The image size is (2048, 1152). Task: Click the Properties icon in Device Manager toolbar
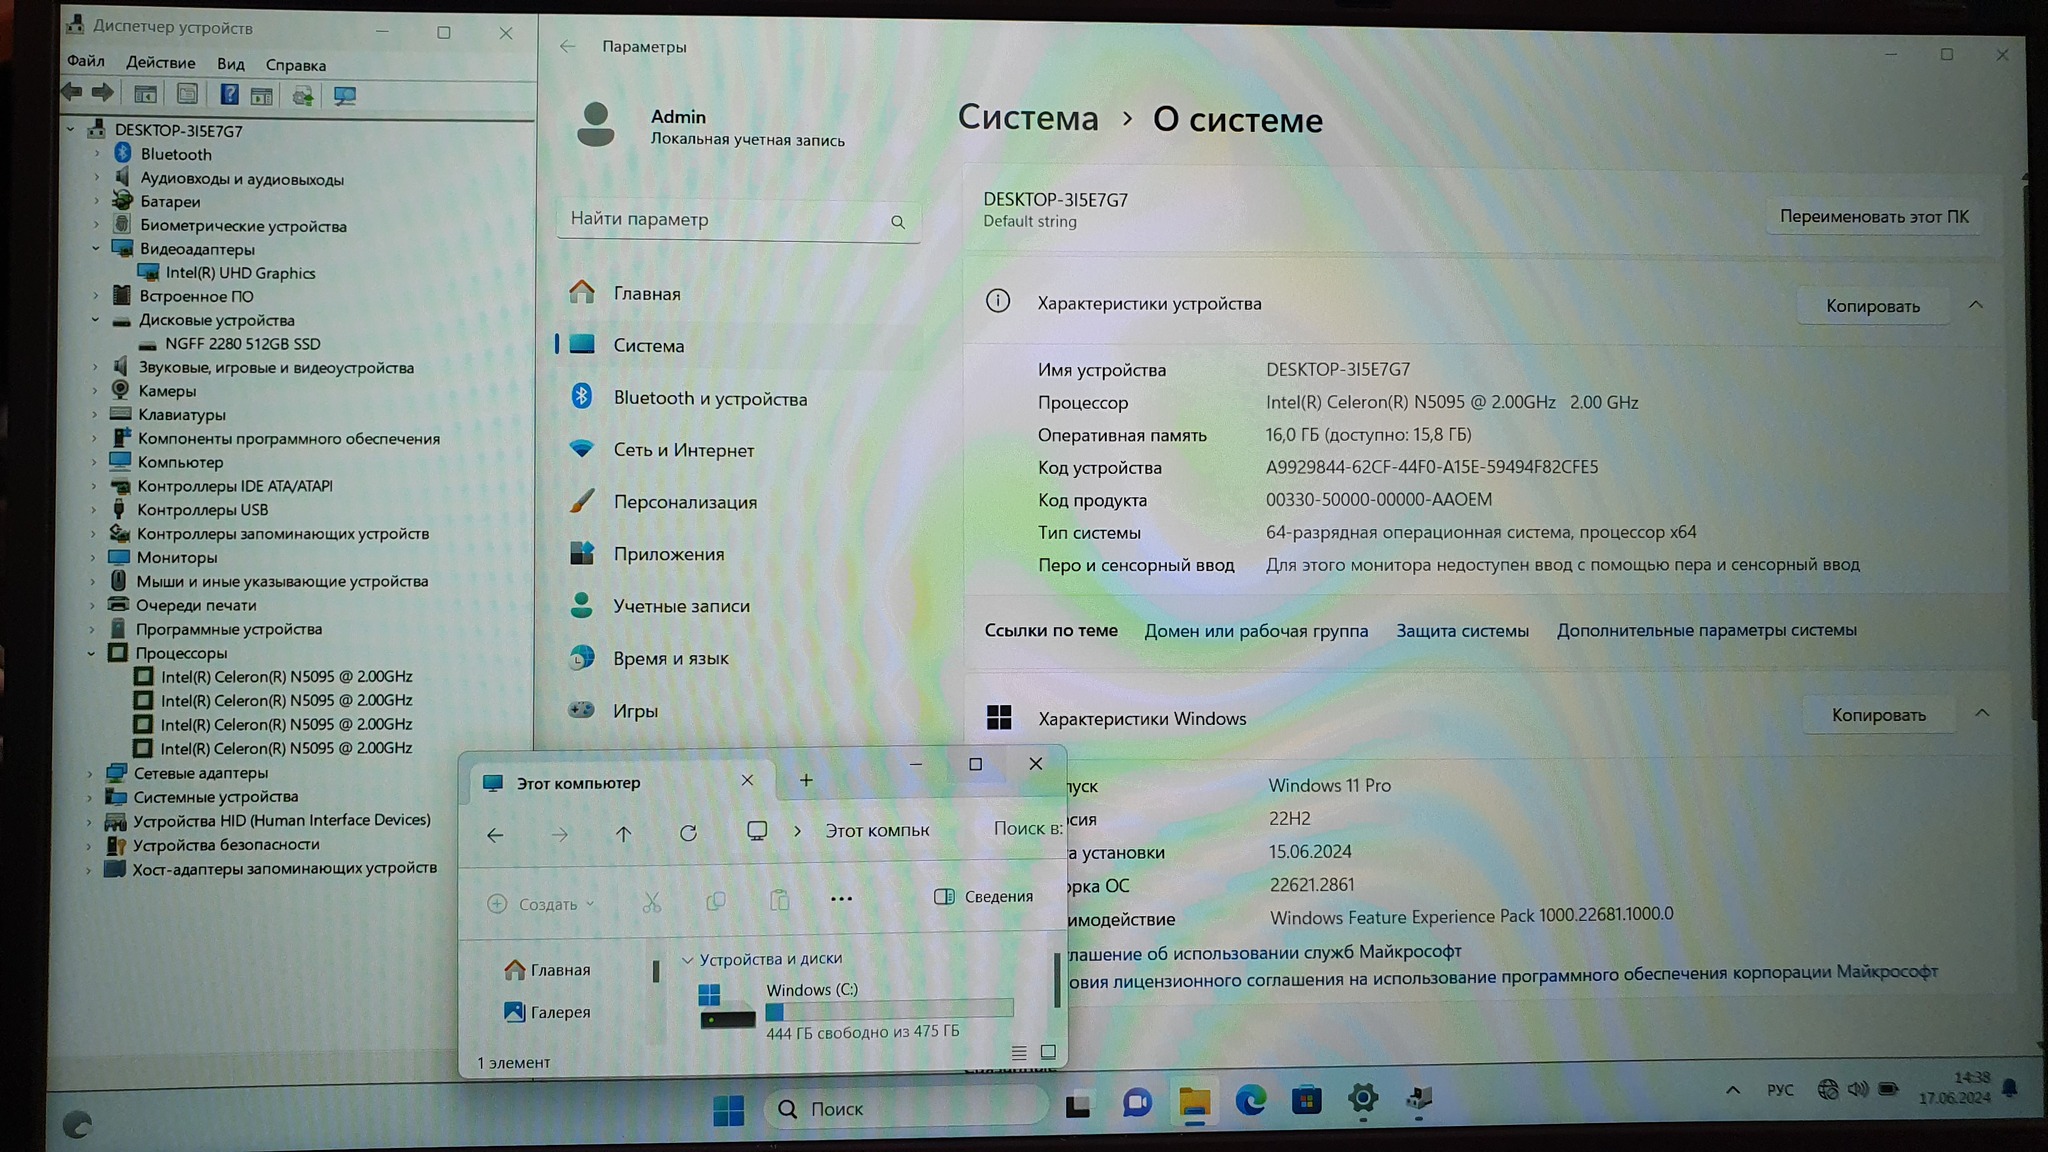pyautogui.click(x=187, y=95)
